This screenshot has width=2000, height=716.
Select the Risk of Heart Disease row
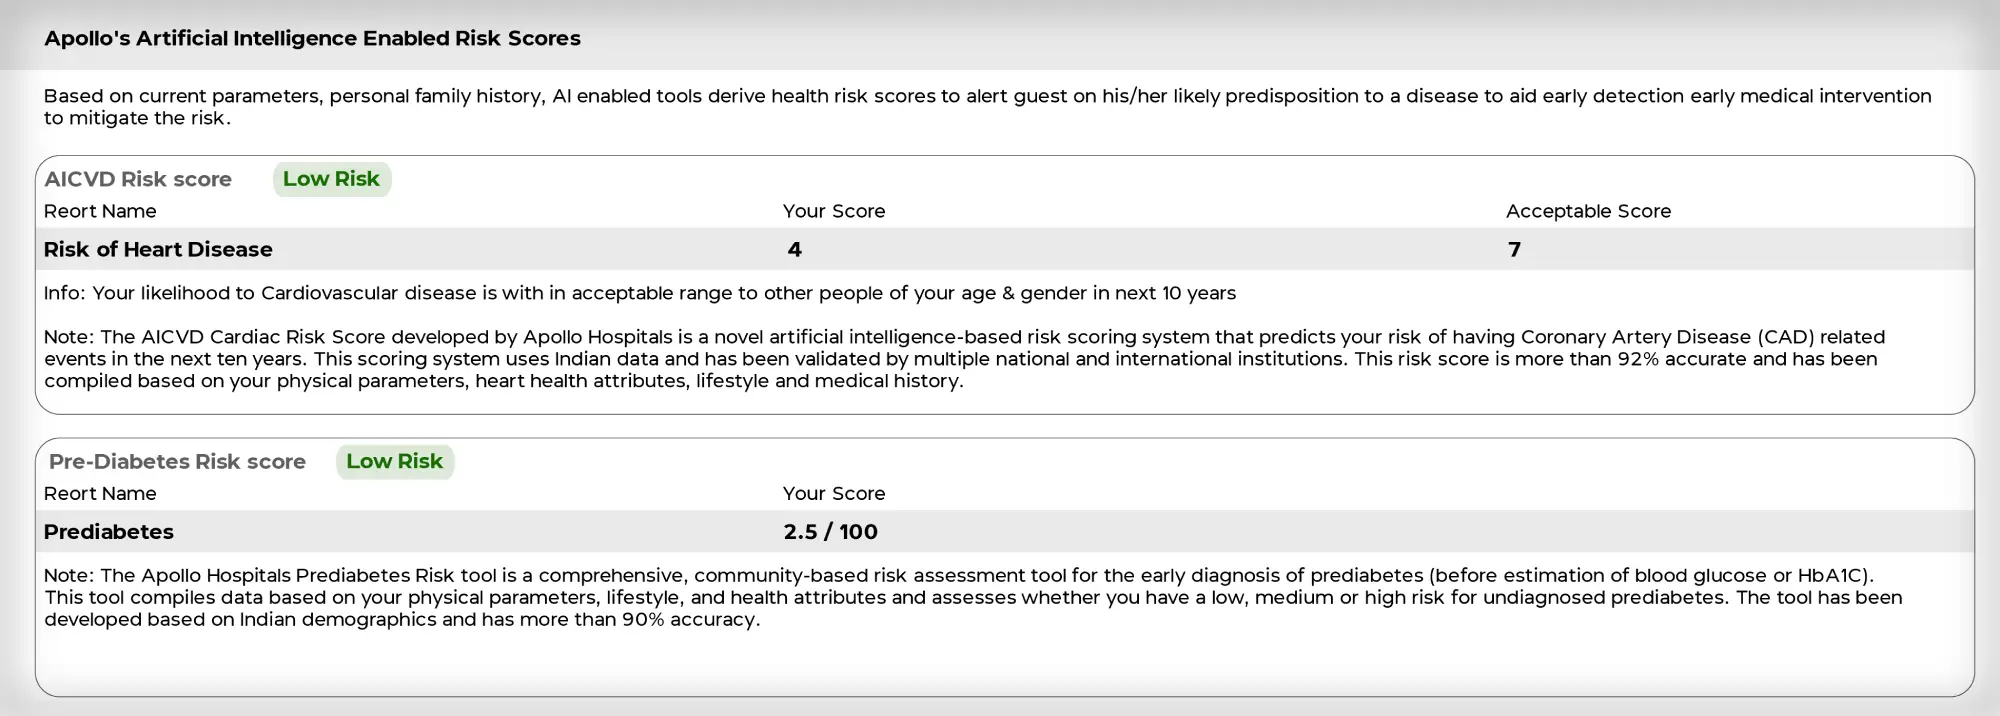tap(1005, 249)
